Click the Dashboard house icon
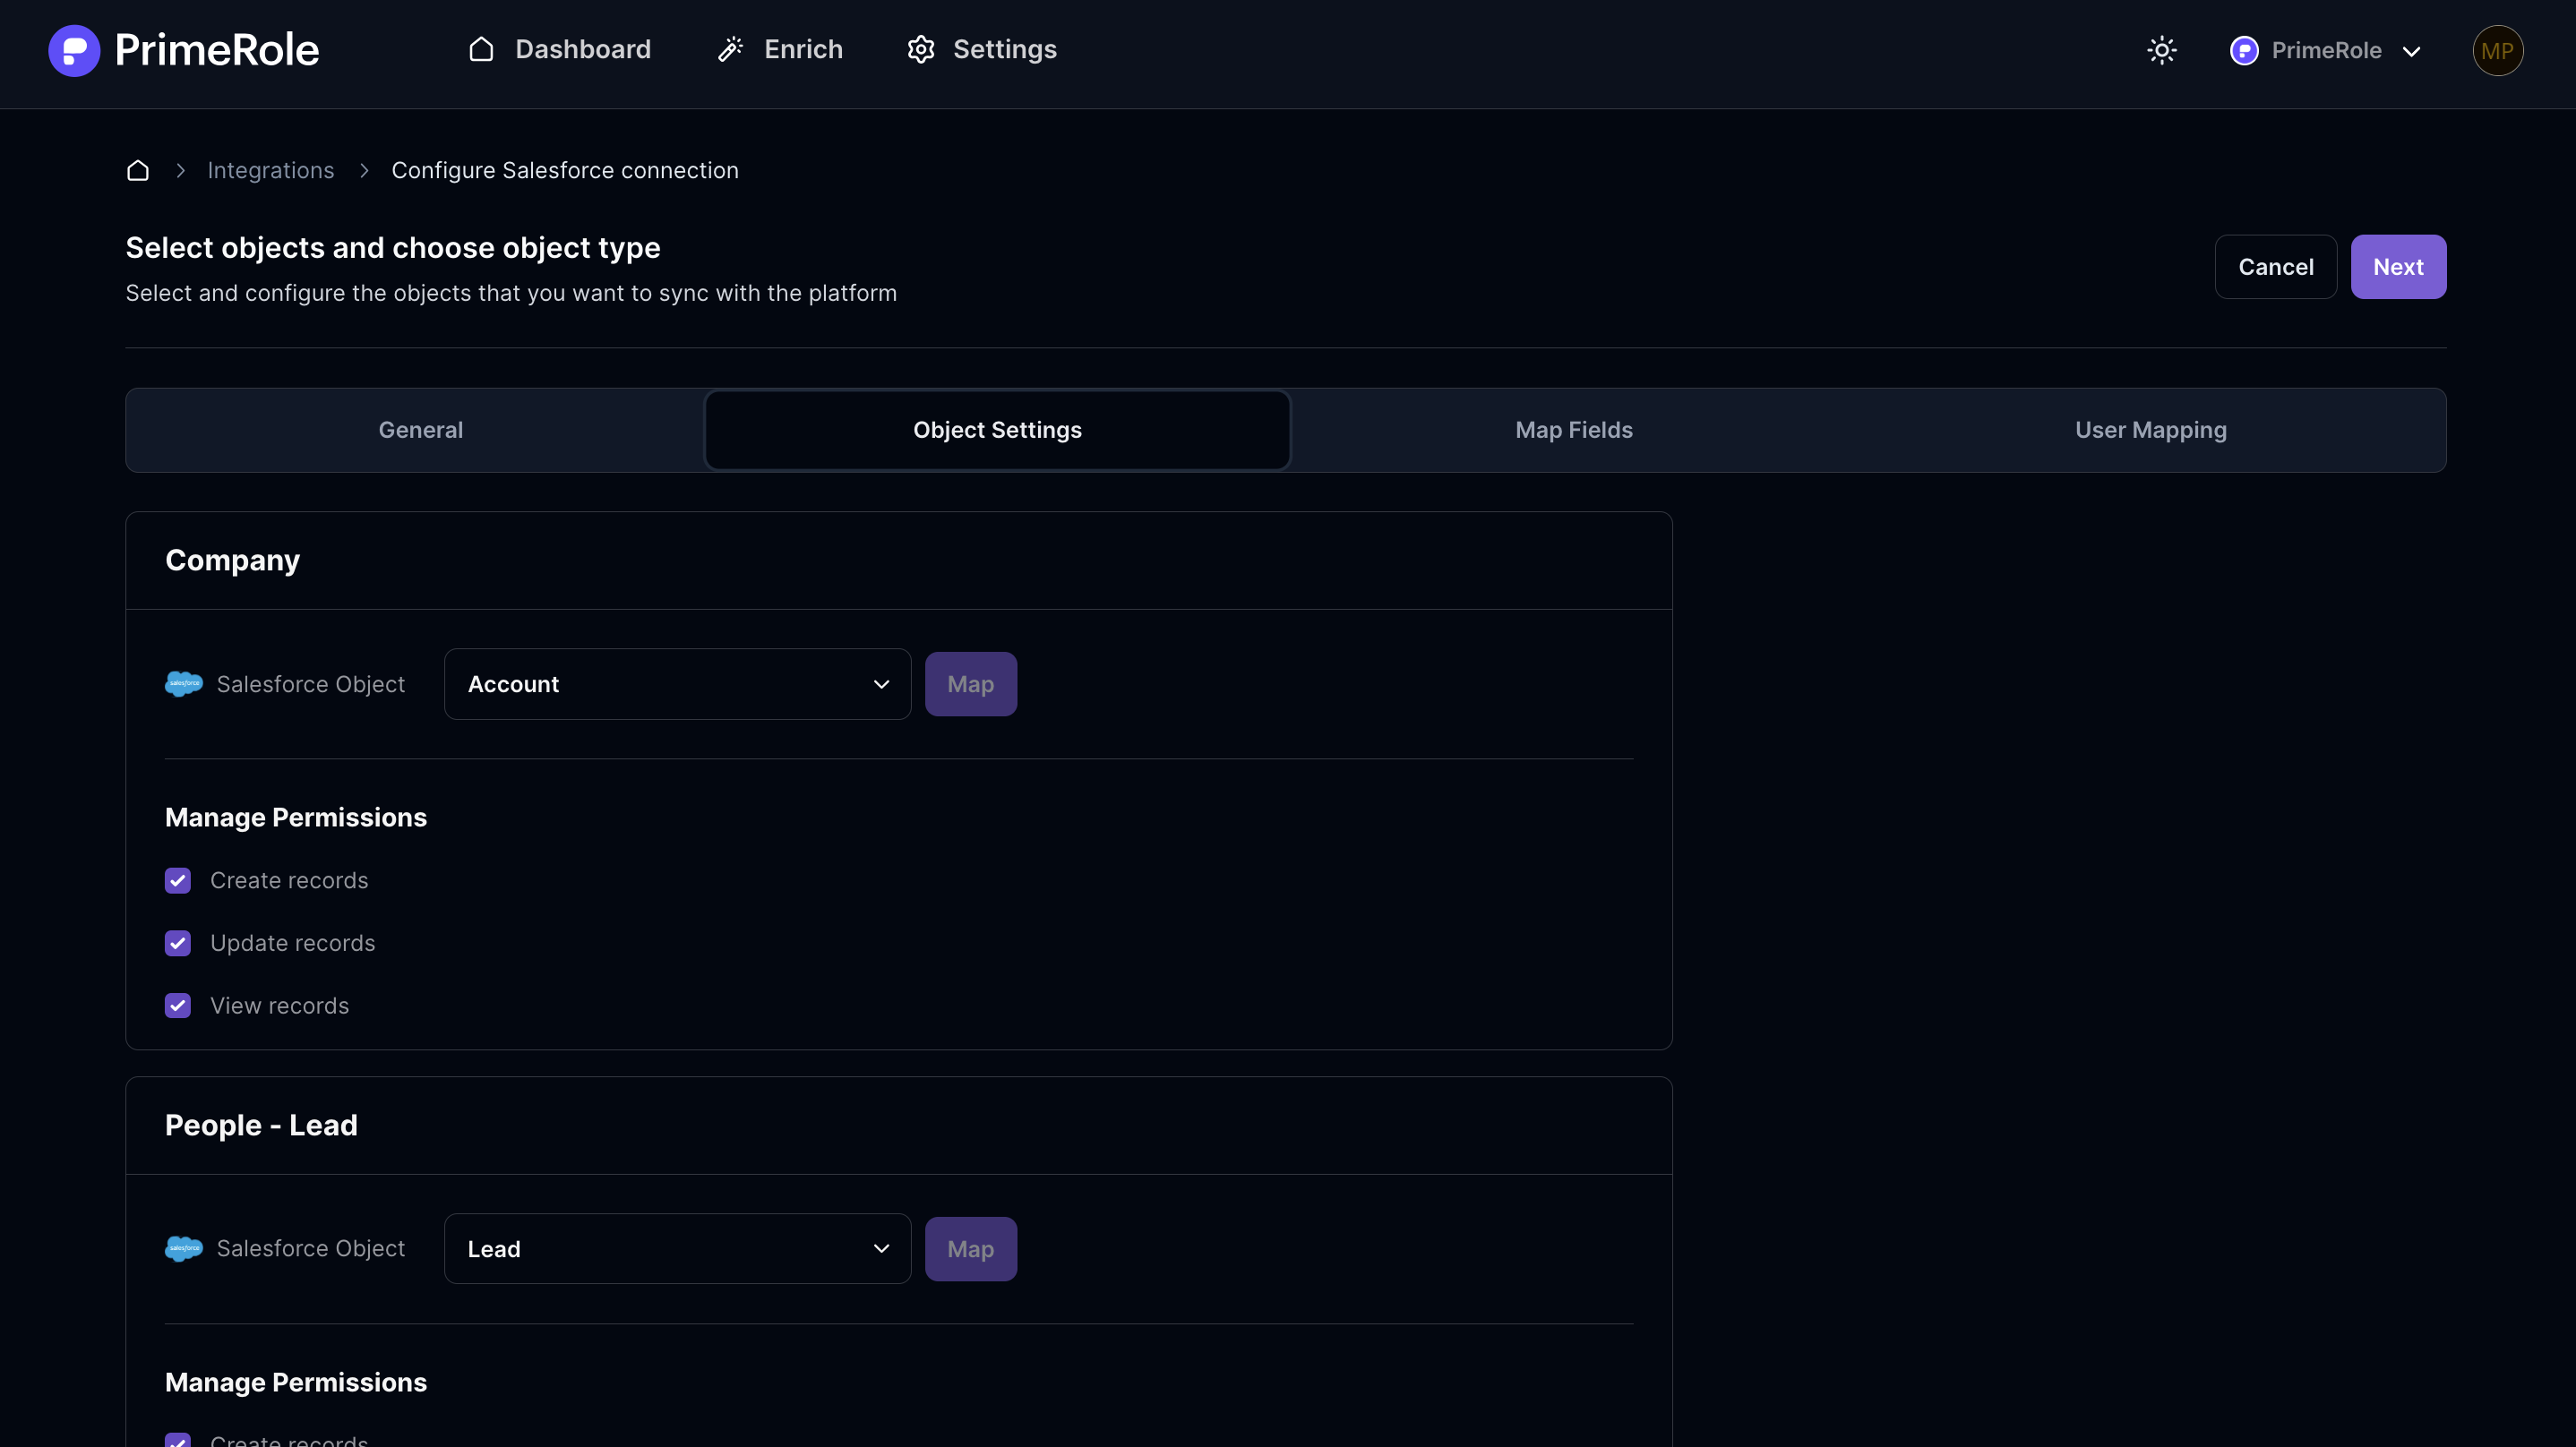The image size is (2576, 1447). [481, 50]
